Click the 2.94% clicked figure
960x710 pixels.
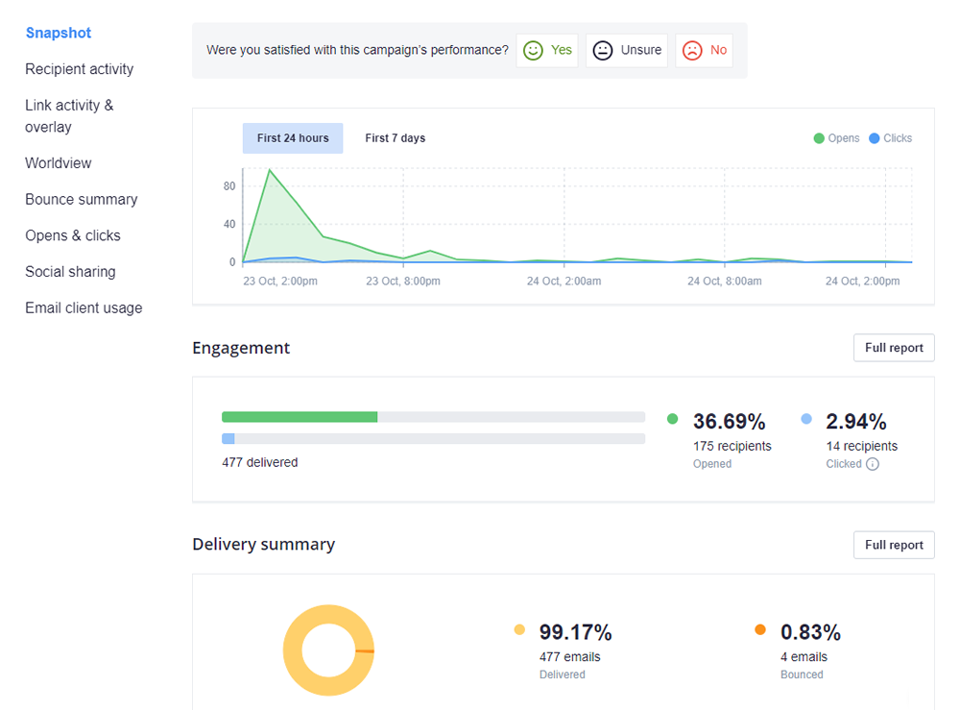coord(856,421)
